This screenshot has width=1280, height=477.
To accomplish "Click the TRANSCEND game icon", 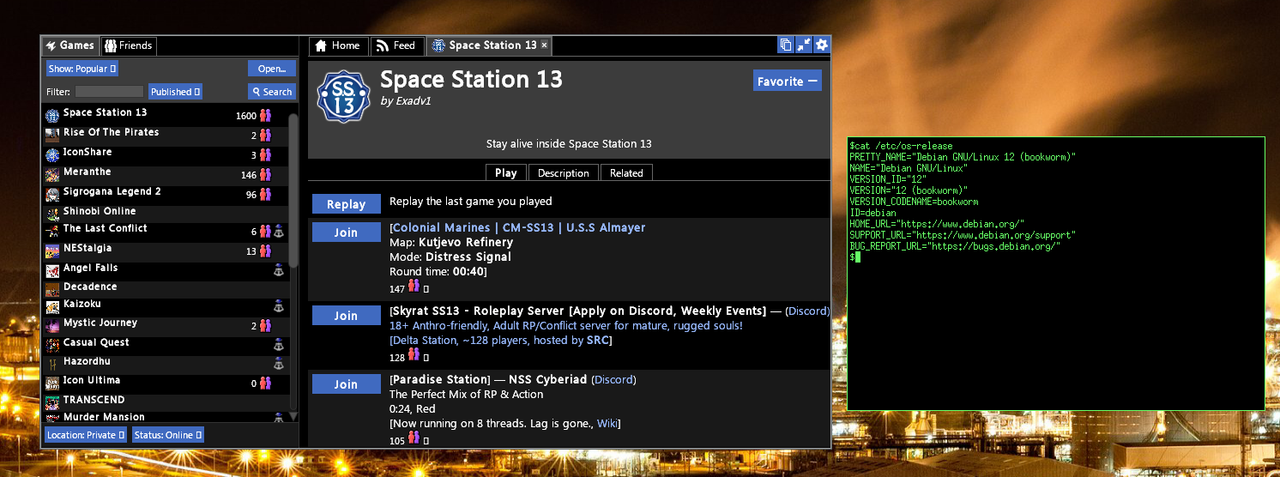I will [x=52, y=401].
